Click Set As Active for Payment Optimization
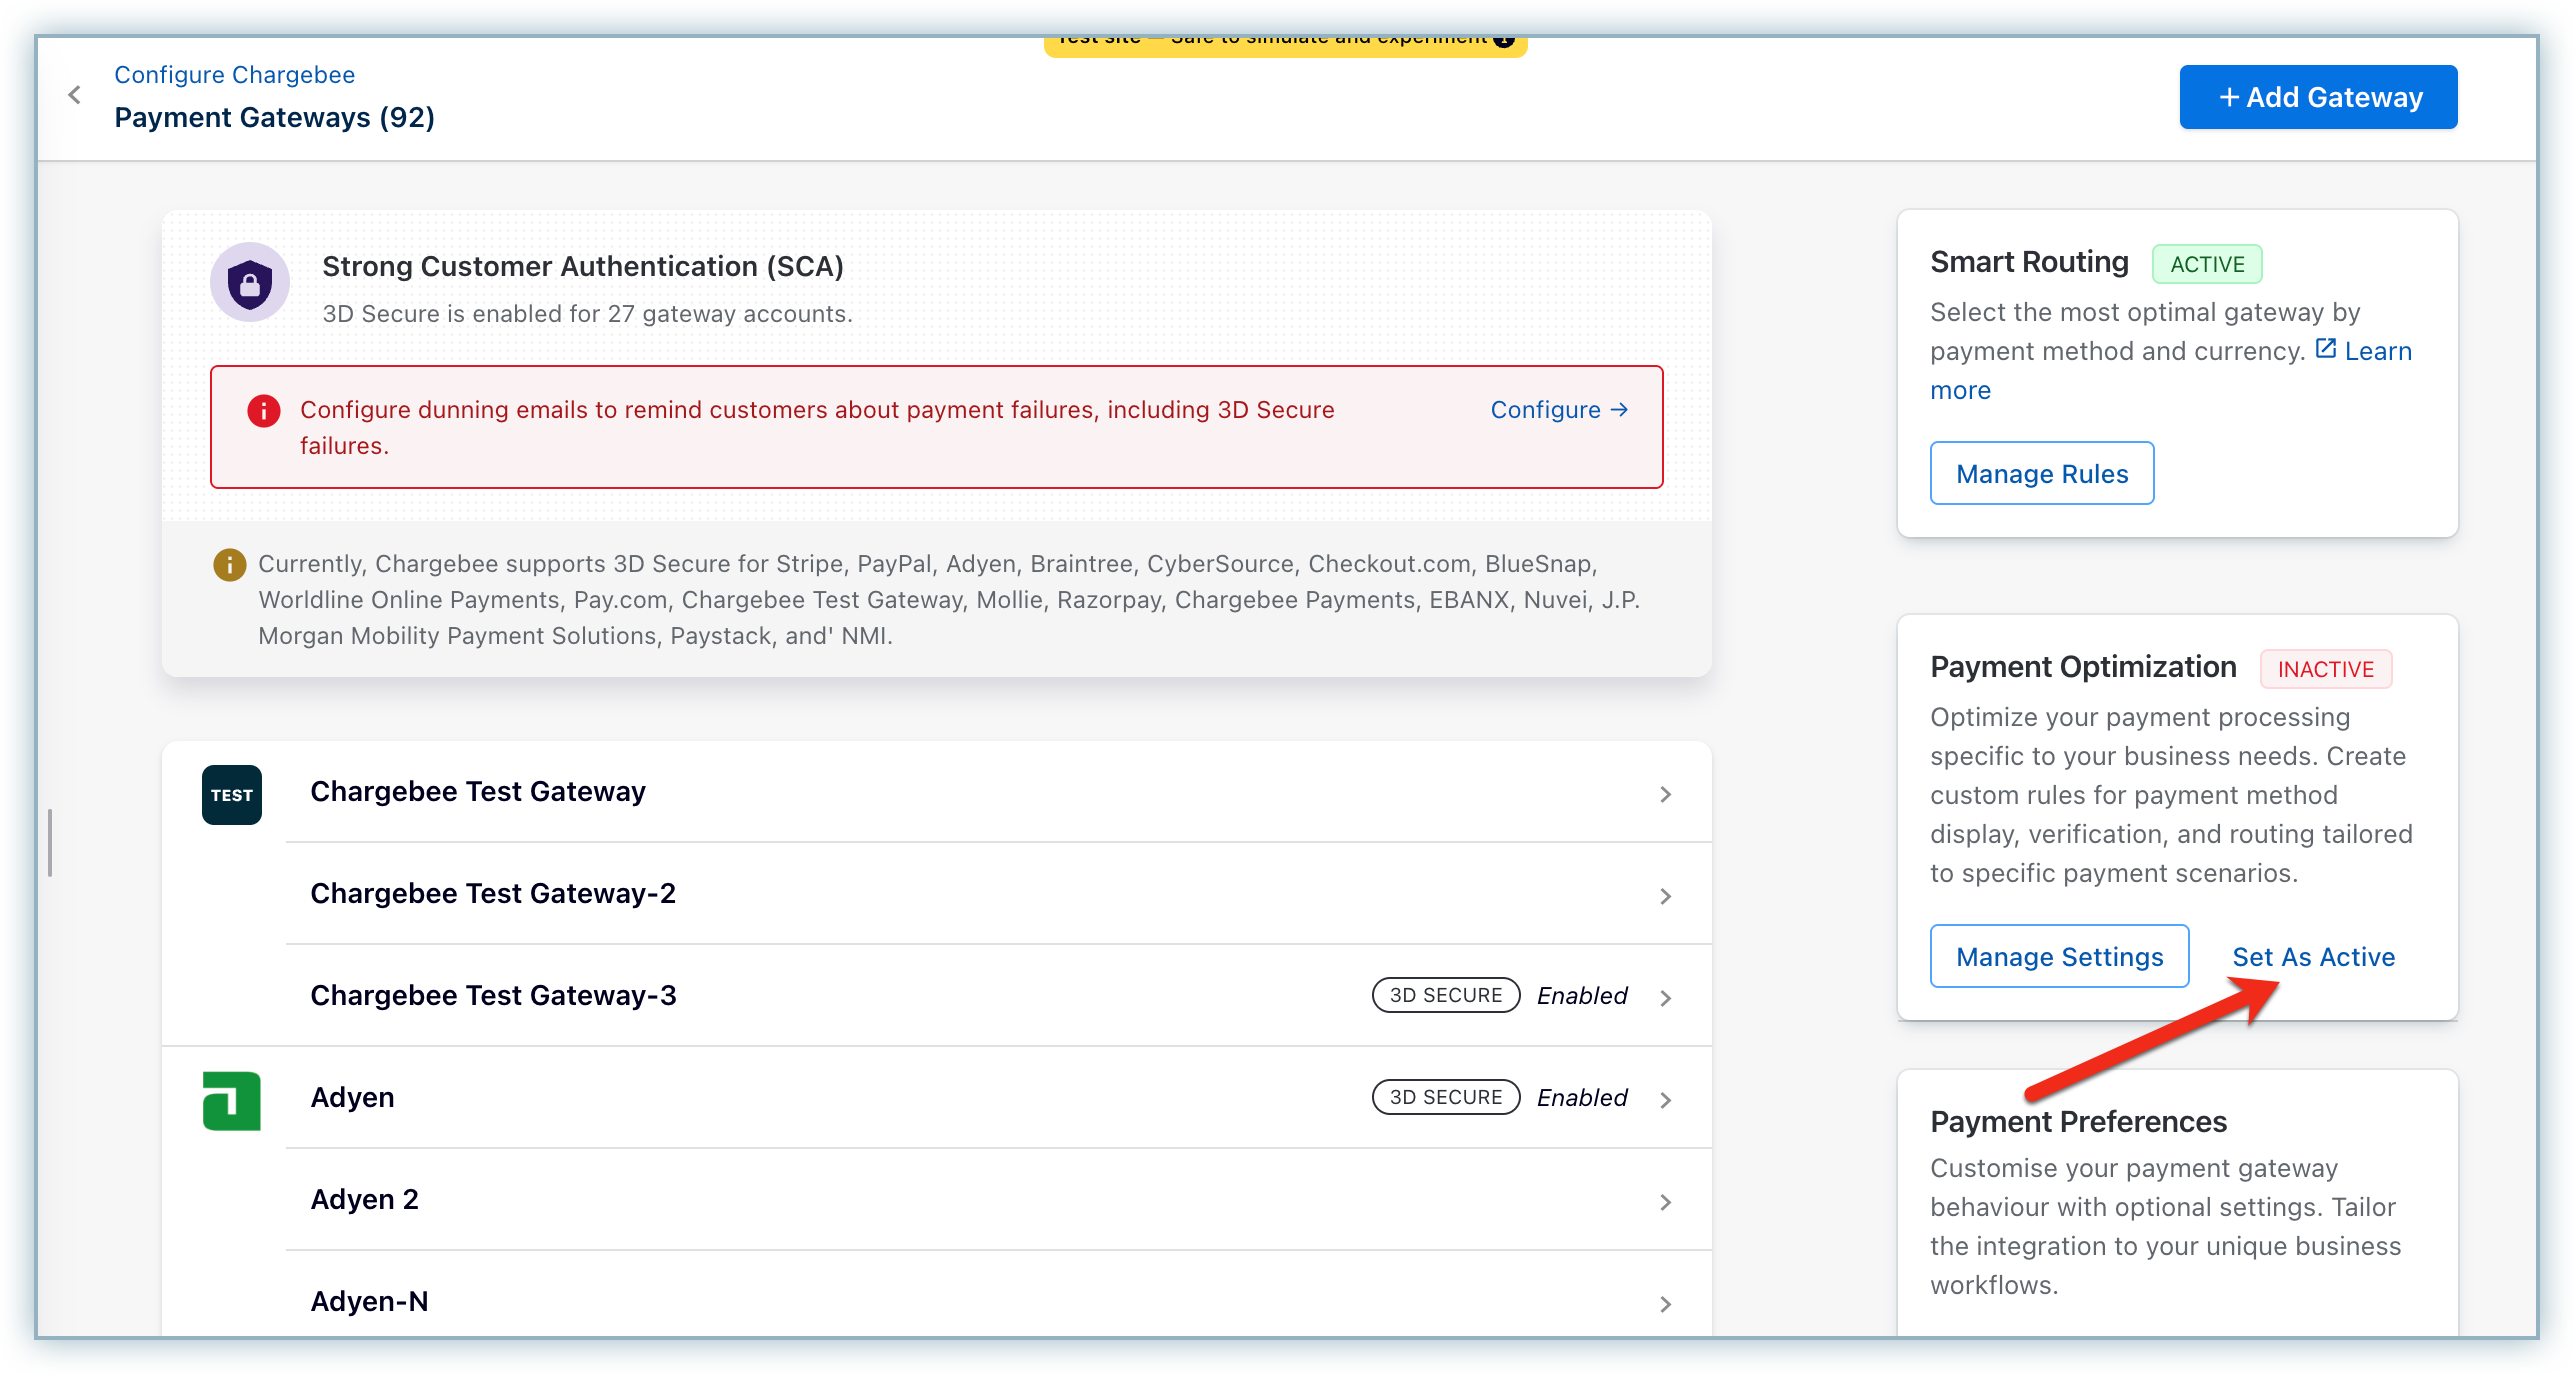Viewport: 2574px width, 1374px height. 2313,957
